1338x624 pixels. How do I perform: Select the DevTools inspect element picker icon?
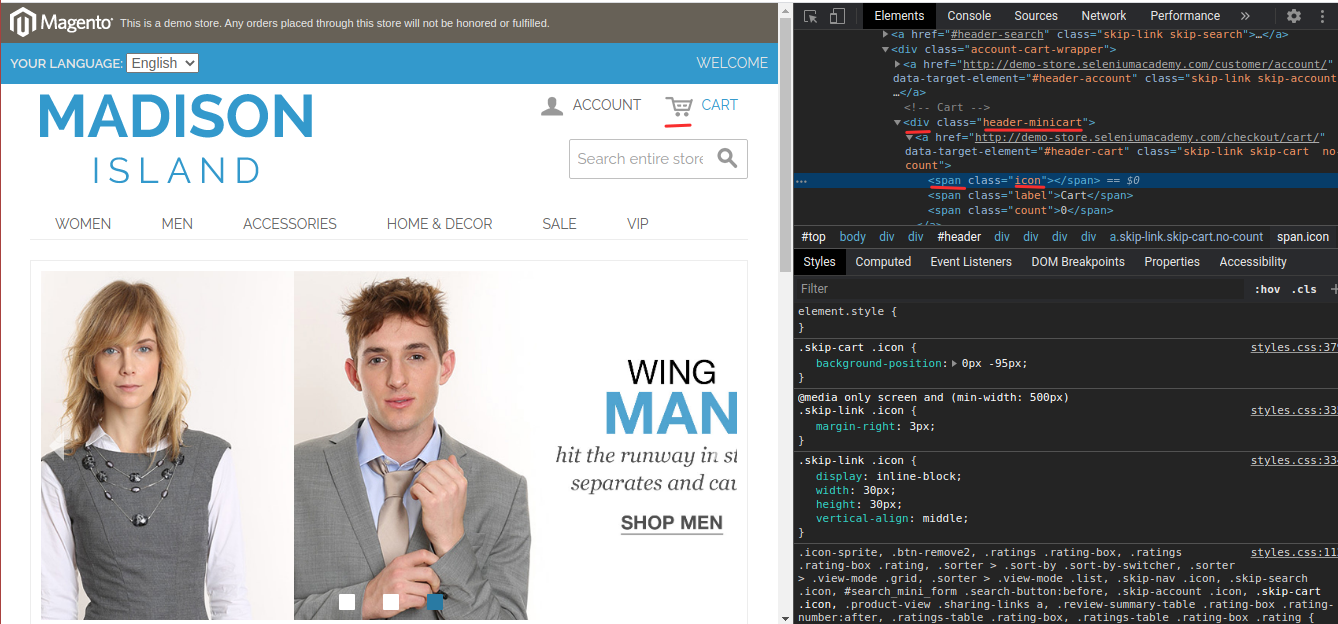click(811, 16)
